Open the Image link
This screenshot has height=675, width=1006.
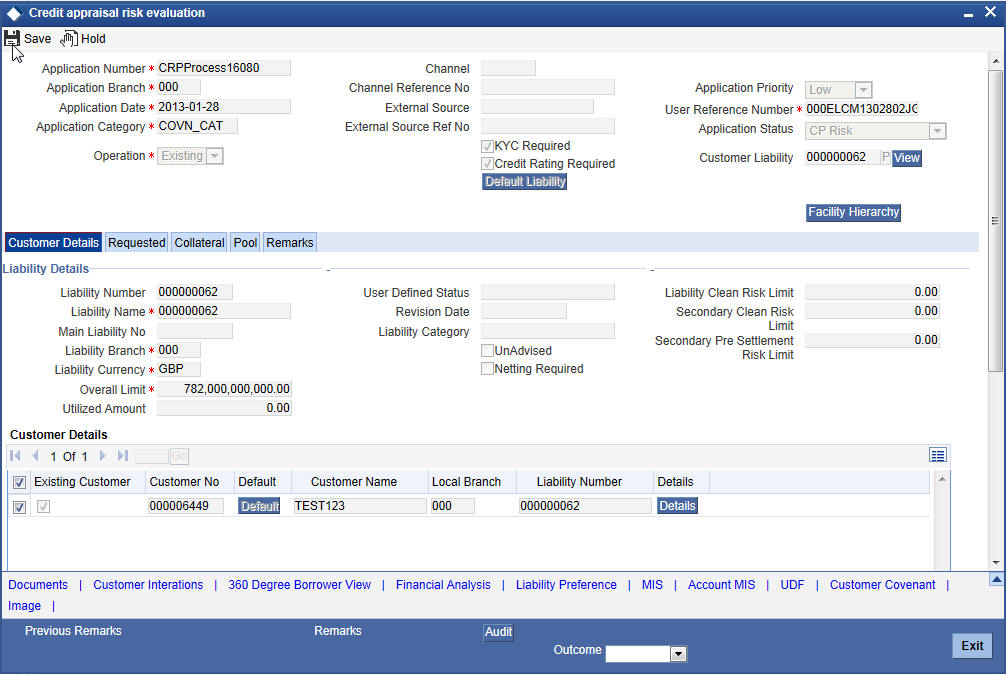pos(24,606)
